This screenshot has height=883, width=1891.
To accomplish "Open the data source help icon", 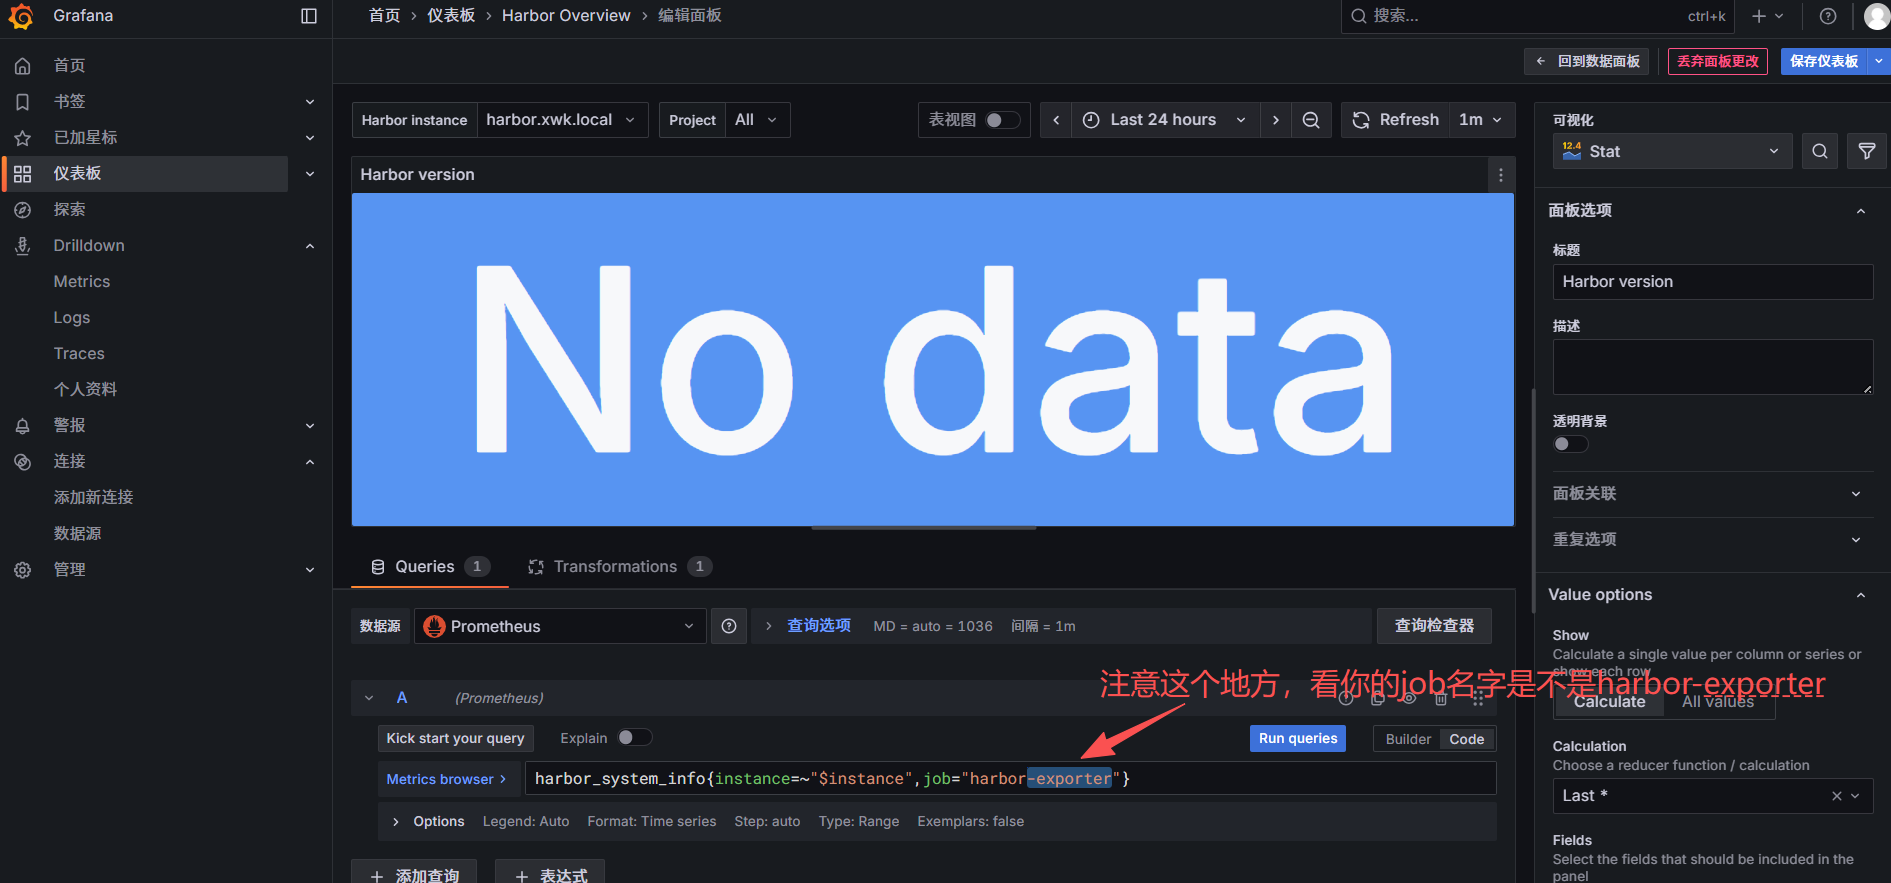I will [x=729, y=626].
